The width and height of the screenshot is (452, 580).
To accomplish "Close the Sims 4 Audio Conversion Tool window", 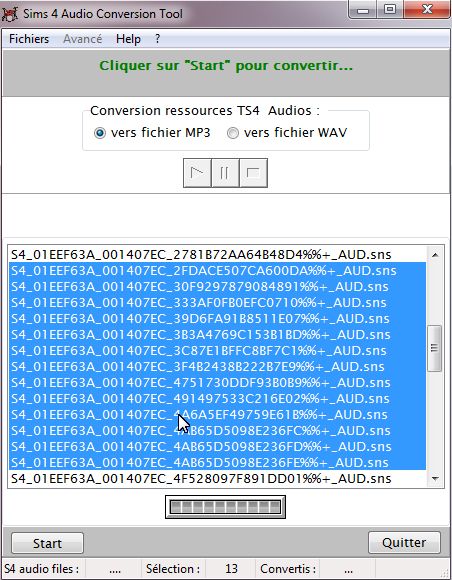I will pyautogui.click(x=427, y=10).
